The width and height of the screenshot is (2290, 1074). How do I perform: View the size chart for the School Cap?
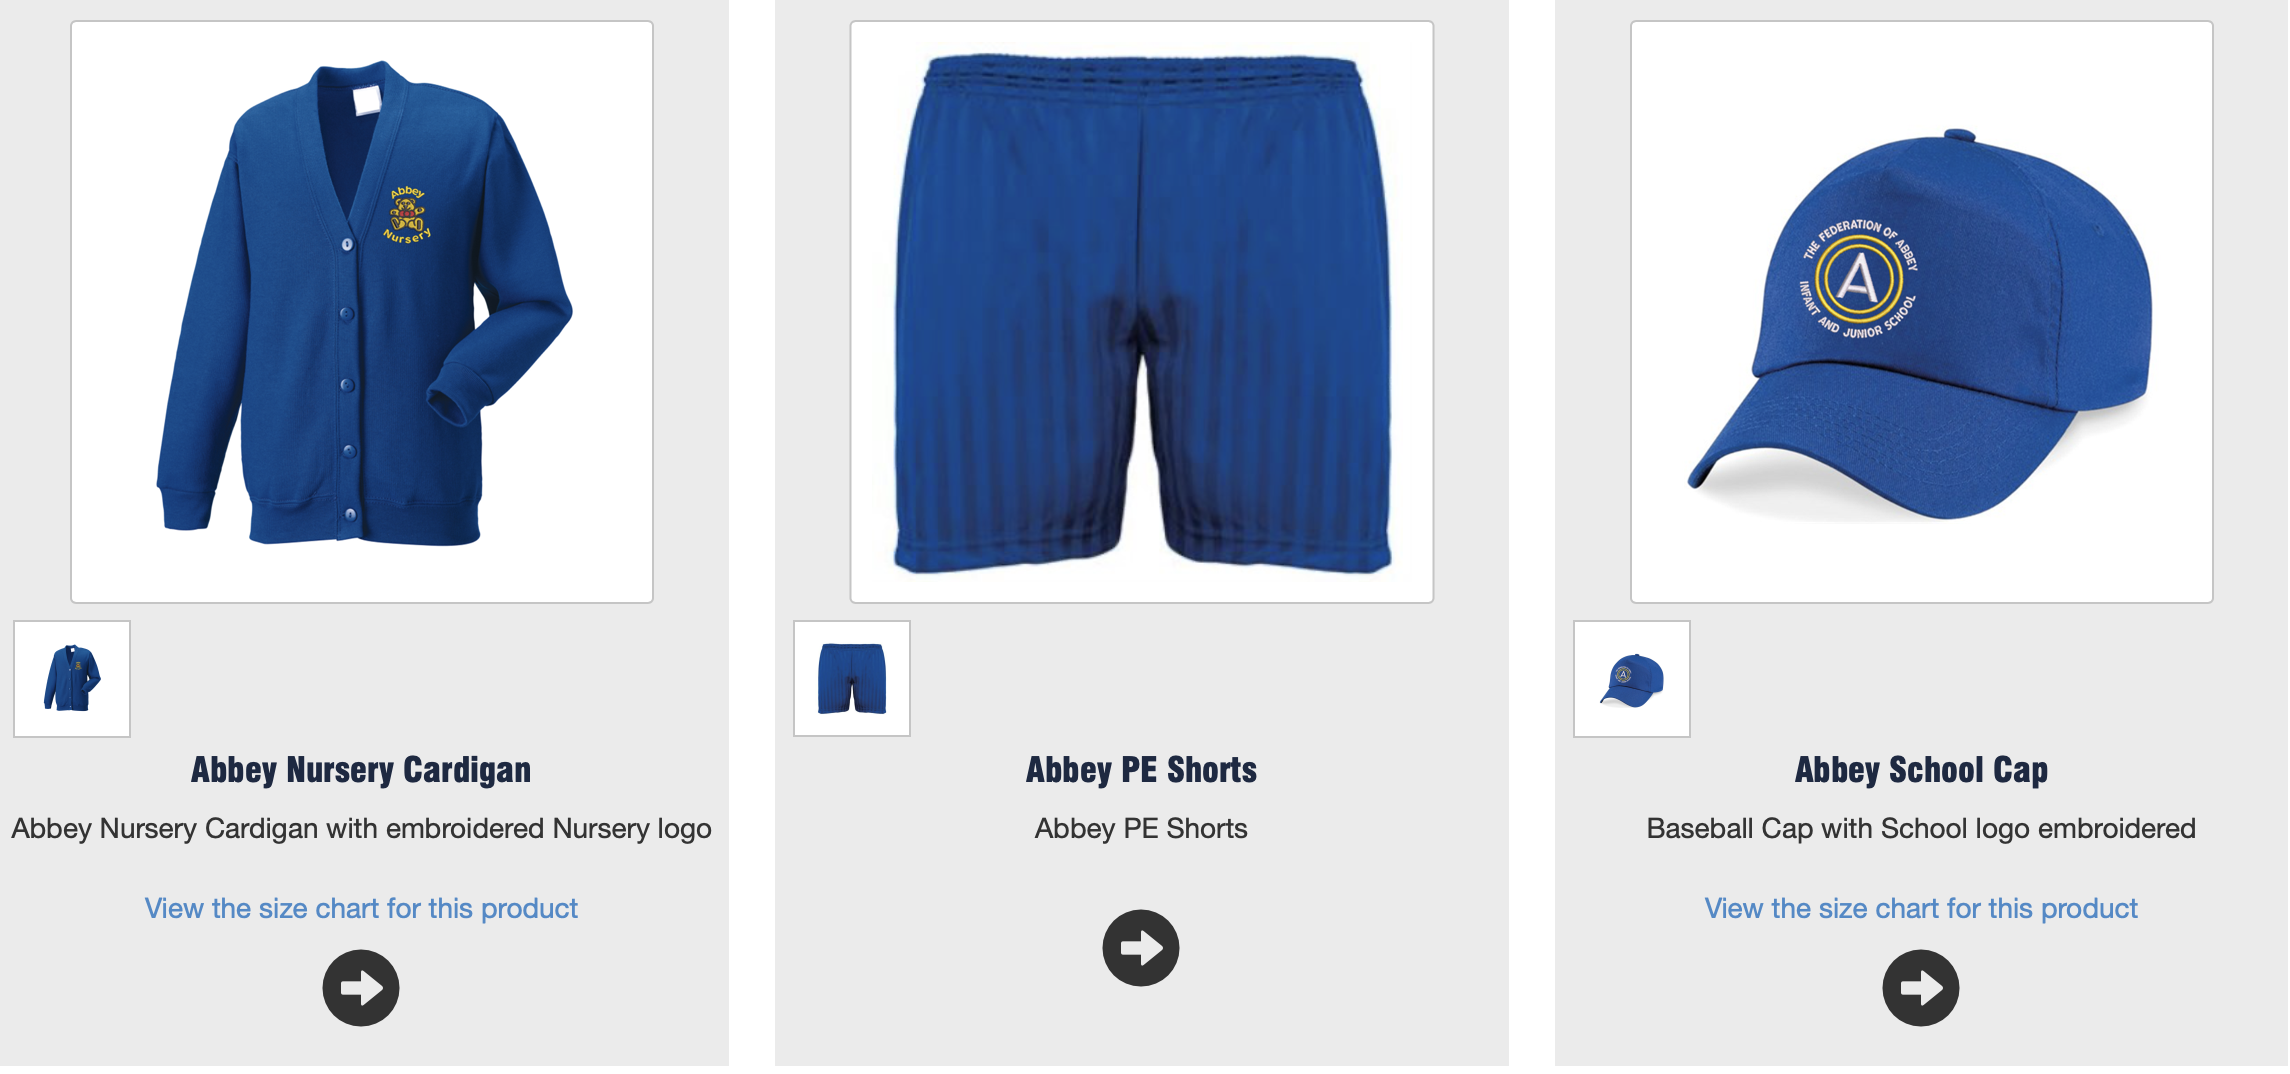coord(1921,908)
